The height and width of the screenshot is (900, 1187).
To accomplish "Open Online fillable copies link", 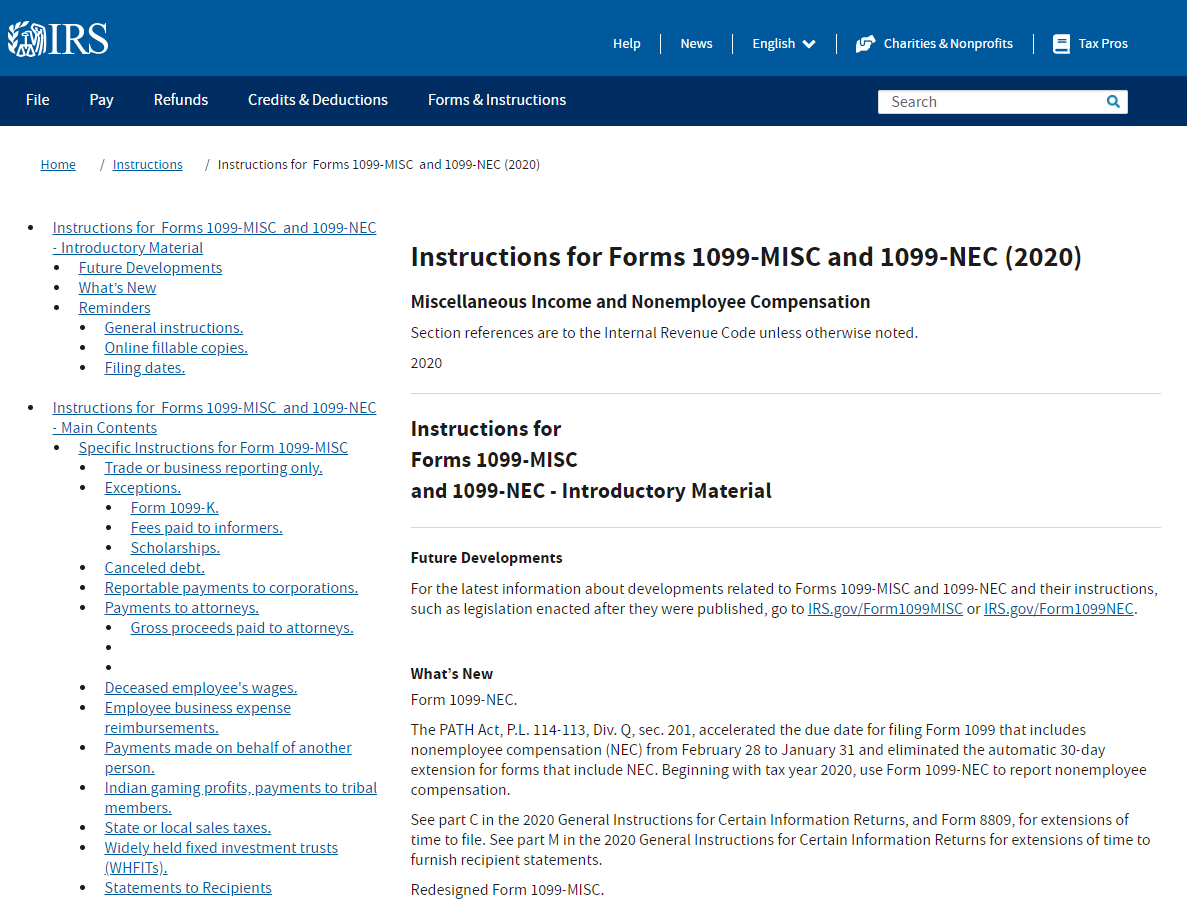I will [176, 347].
